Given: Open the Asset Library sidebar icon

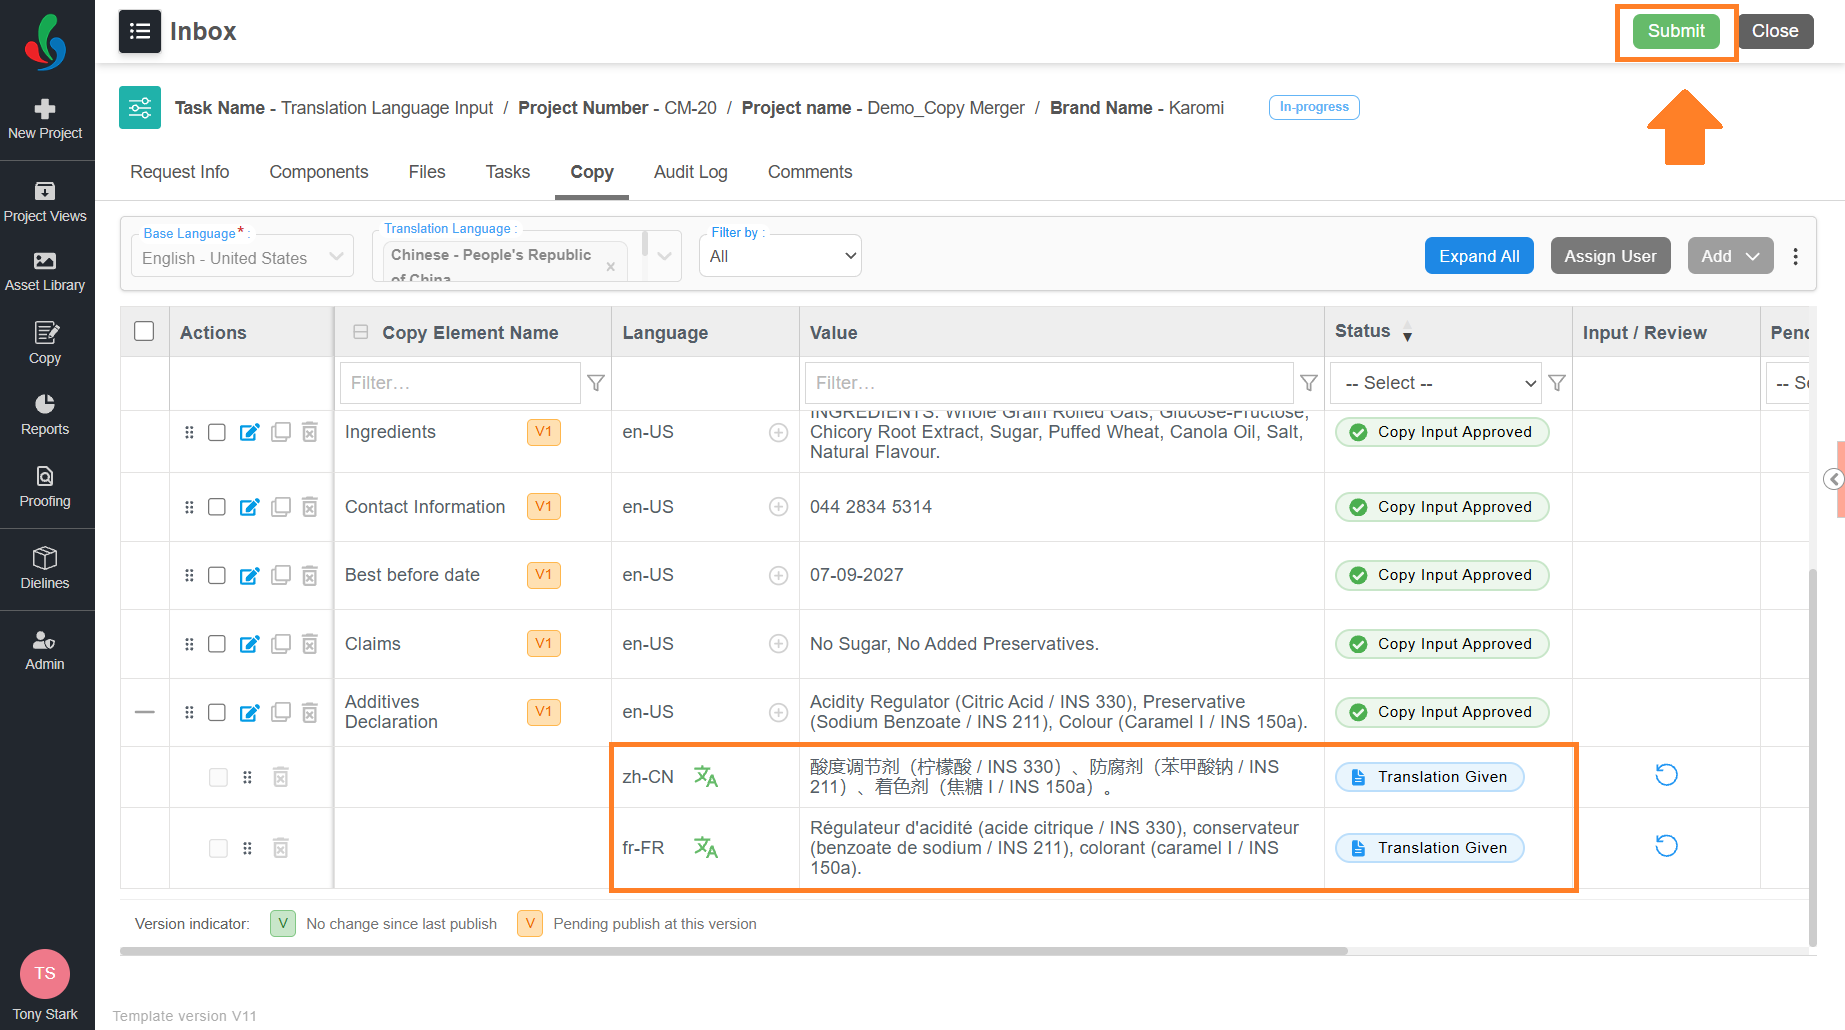Looking at the screenshot, I should [45, 271].
